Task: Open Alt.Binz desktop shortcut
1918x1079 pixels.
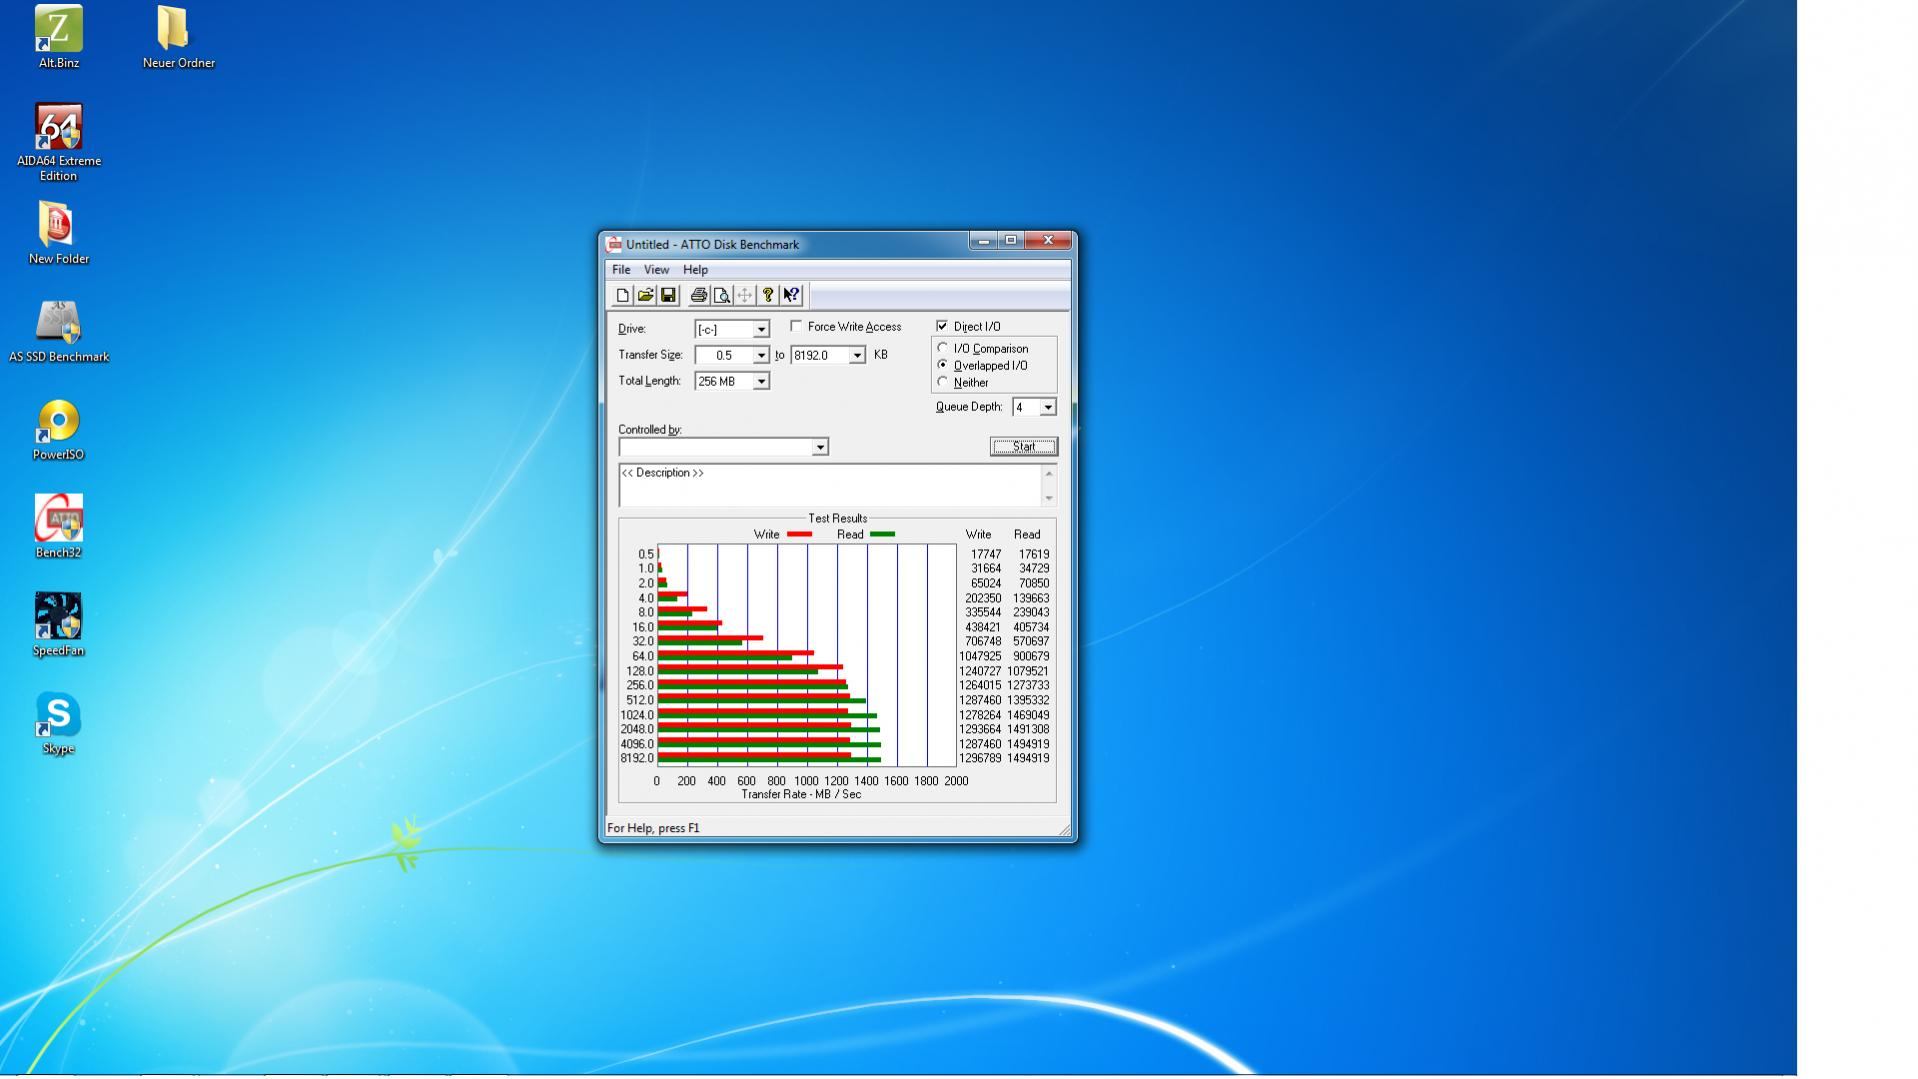Action: pyautogui.click(x=59, y=38)
